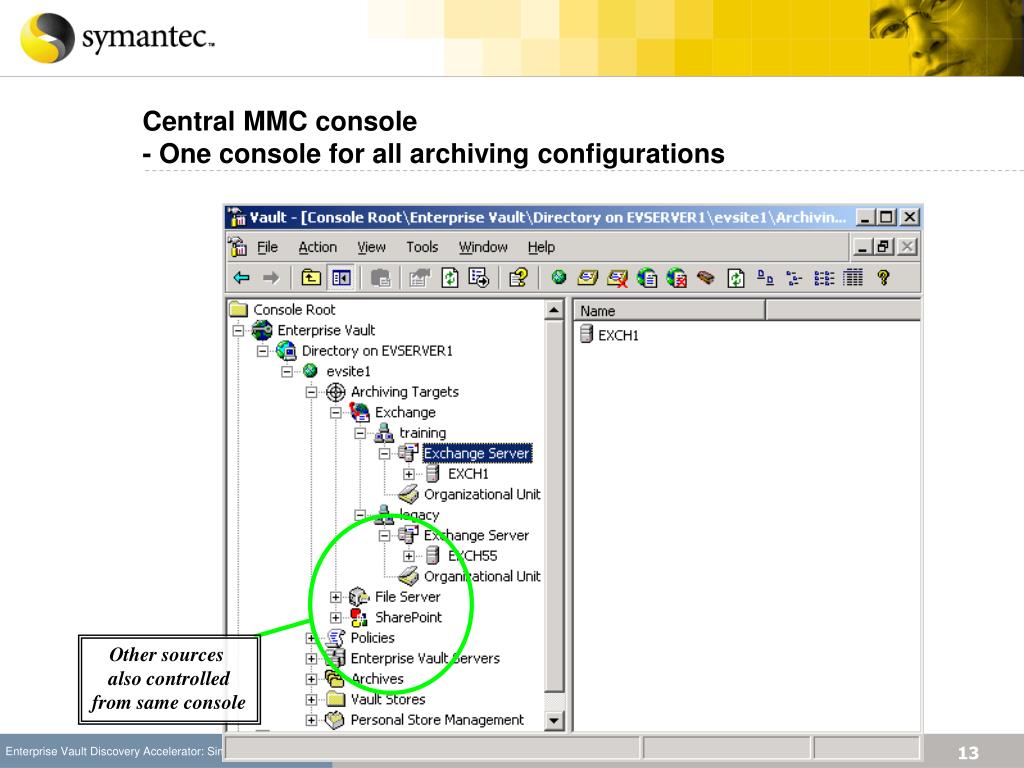Expand the SharePoint node
The image size is (1024, 768).
click(x=336, y=618)
